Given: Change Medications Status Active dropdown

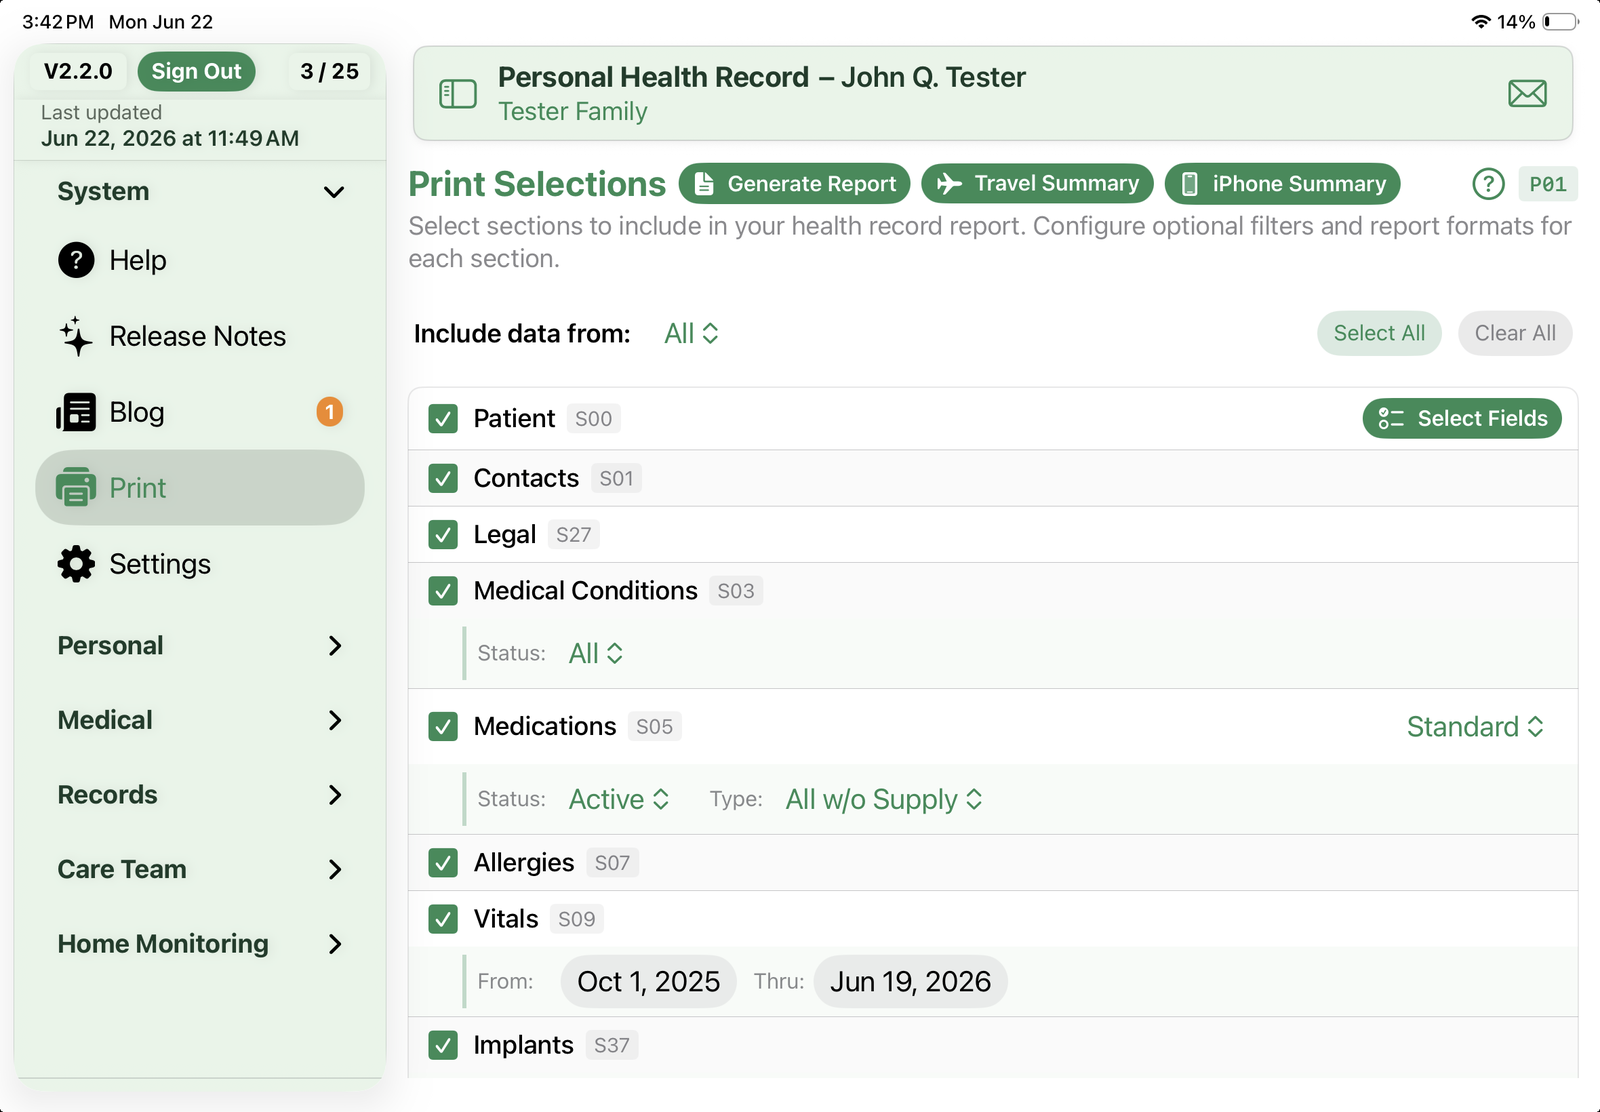Looking at the screenshot, I should [x=619, y=800].
